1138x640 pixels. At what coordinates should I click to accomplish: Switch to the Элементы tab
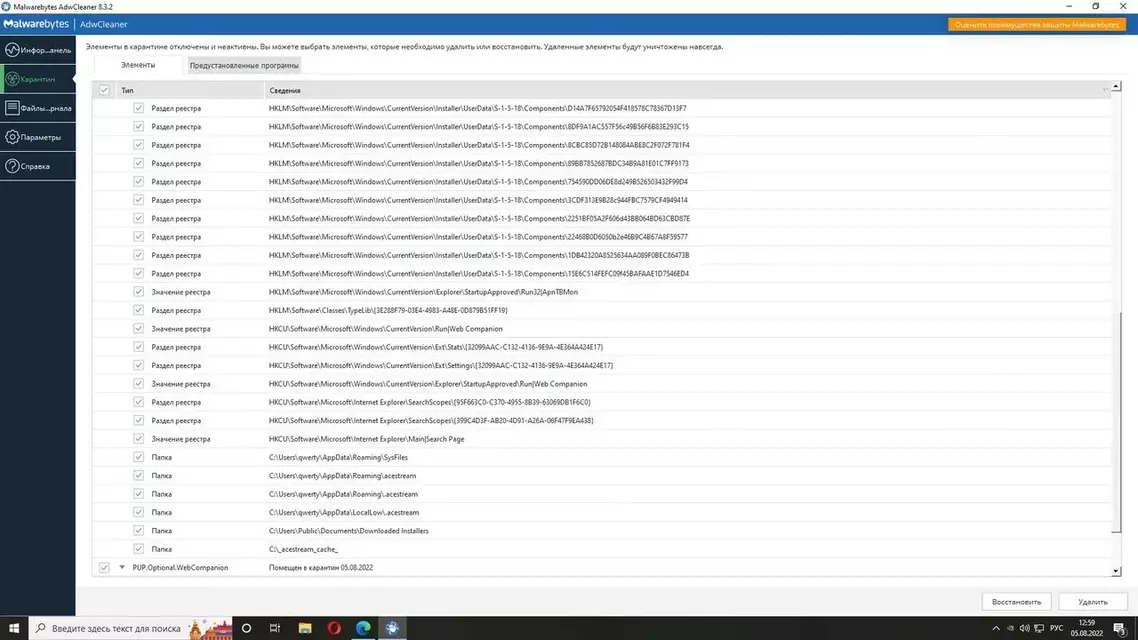[x=138, y=65]
